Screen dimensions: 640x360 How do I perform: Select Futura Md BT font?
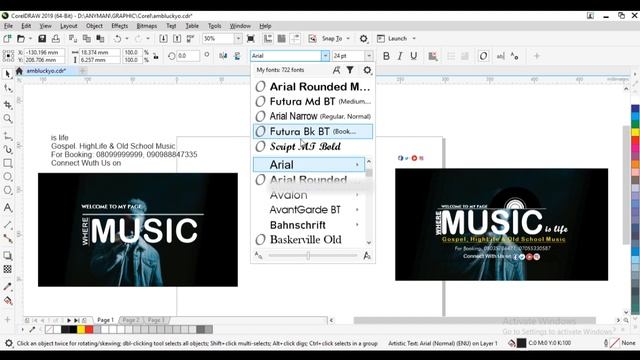click(x=313, y=101)
